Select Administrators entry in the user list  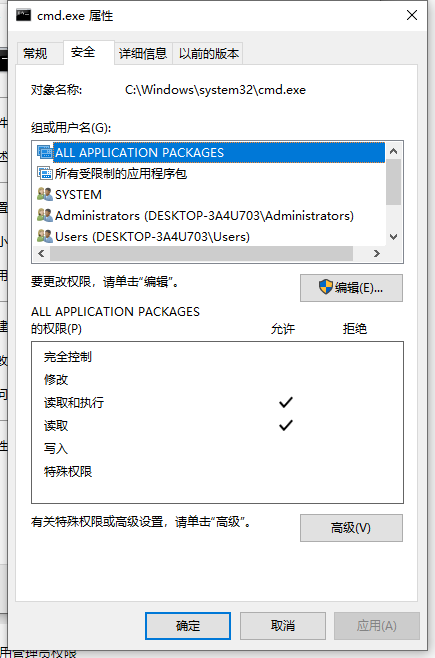pos(204,215)
